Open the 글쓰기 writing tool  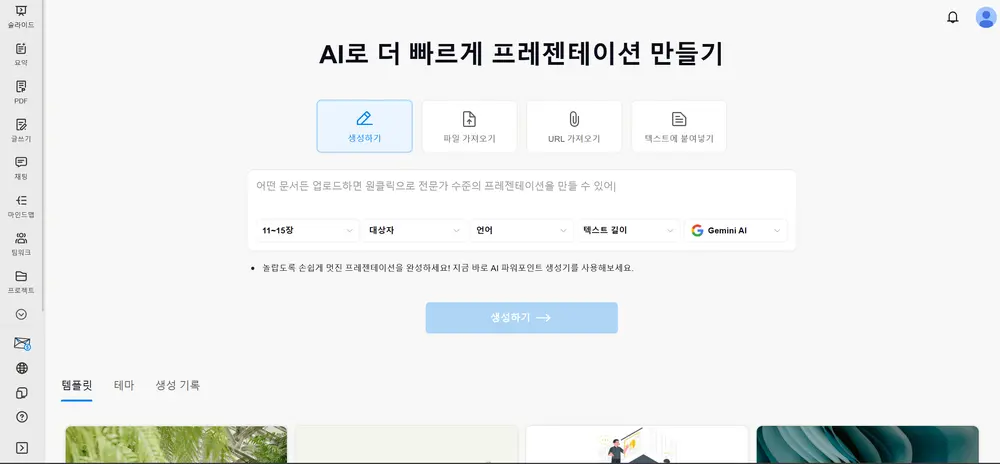pyautogui.click(x=21, y=129)
